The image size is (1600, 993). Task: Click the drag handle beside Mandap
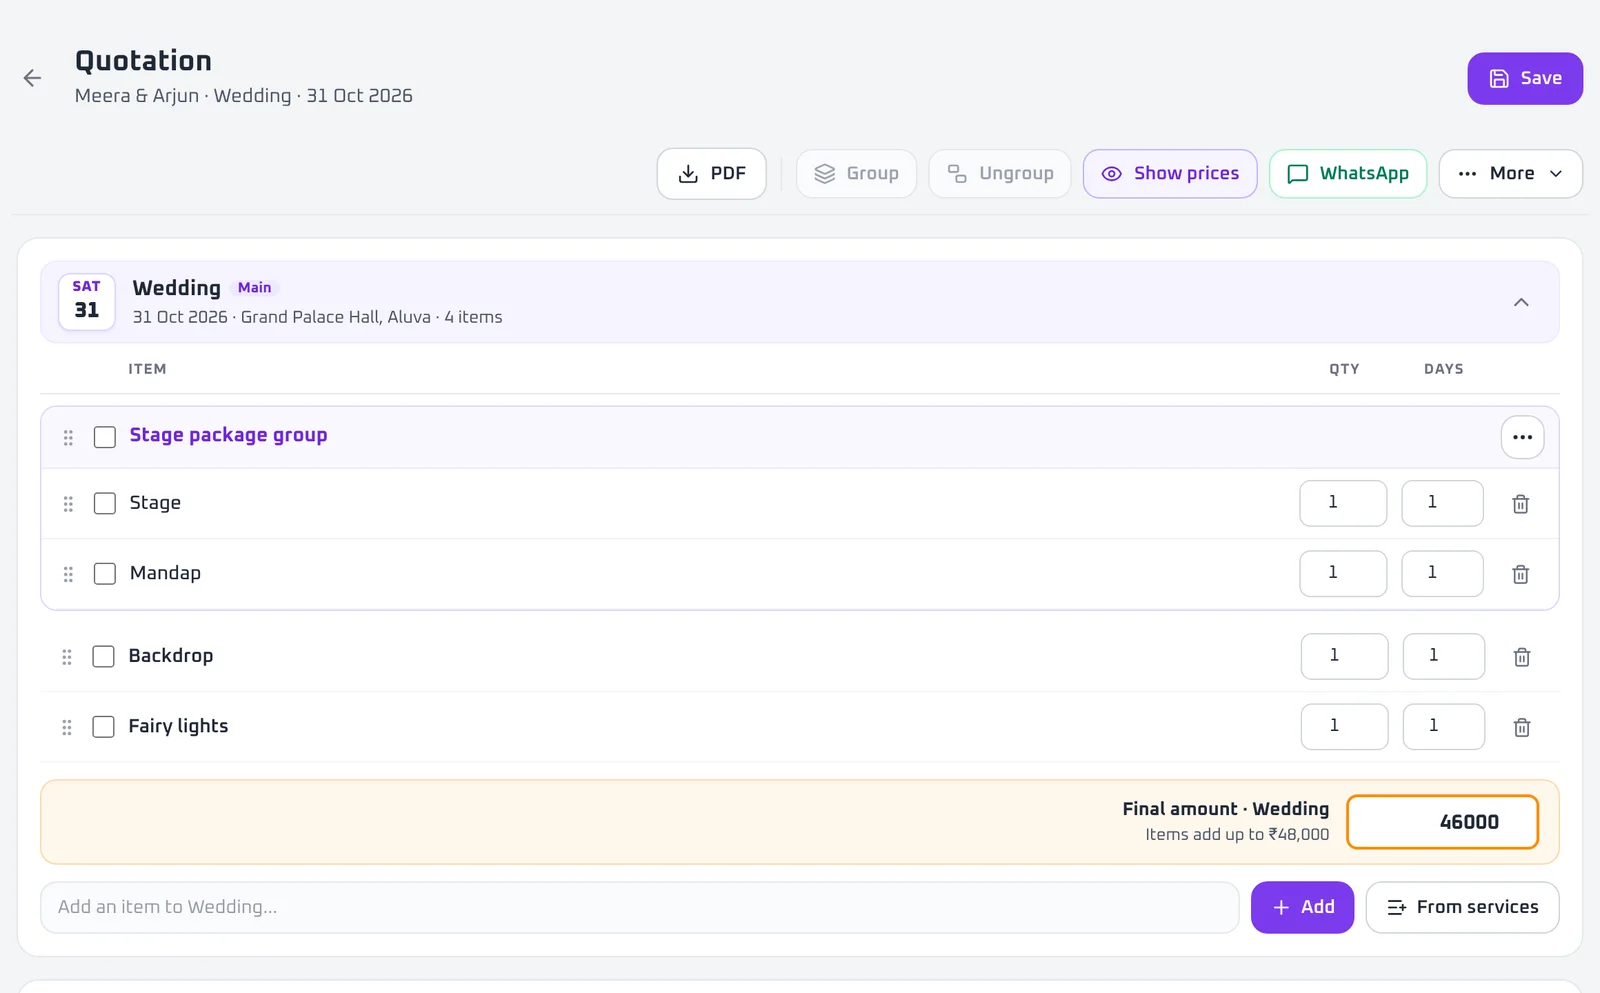click(68, 574)
